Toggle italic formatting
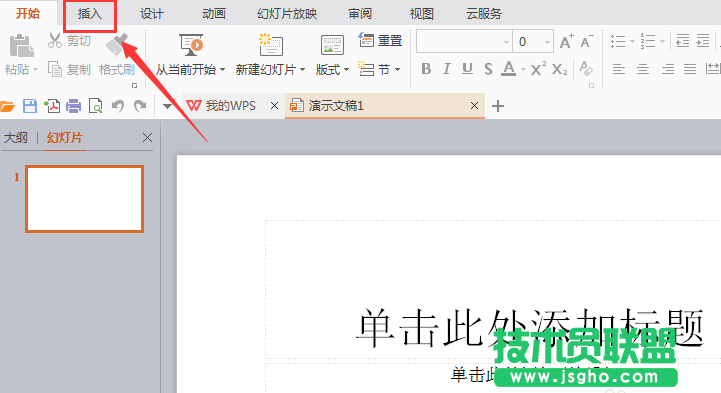Screen dimensions: 721x393 (446, 69)
